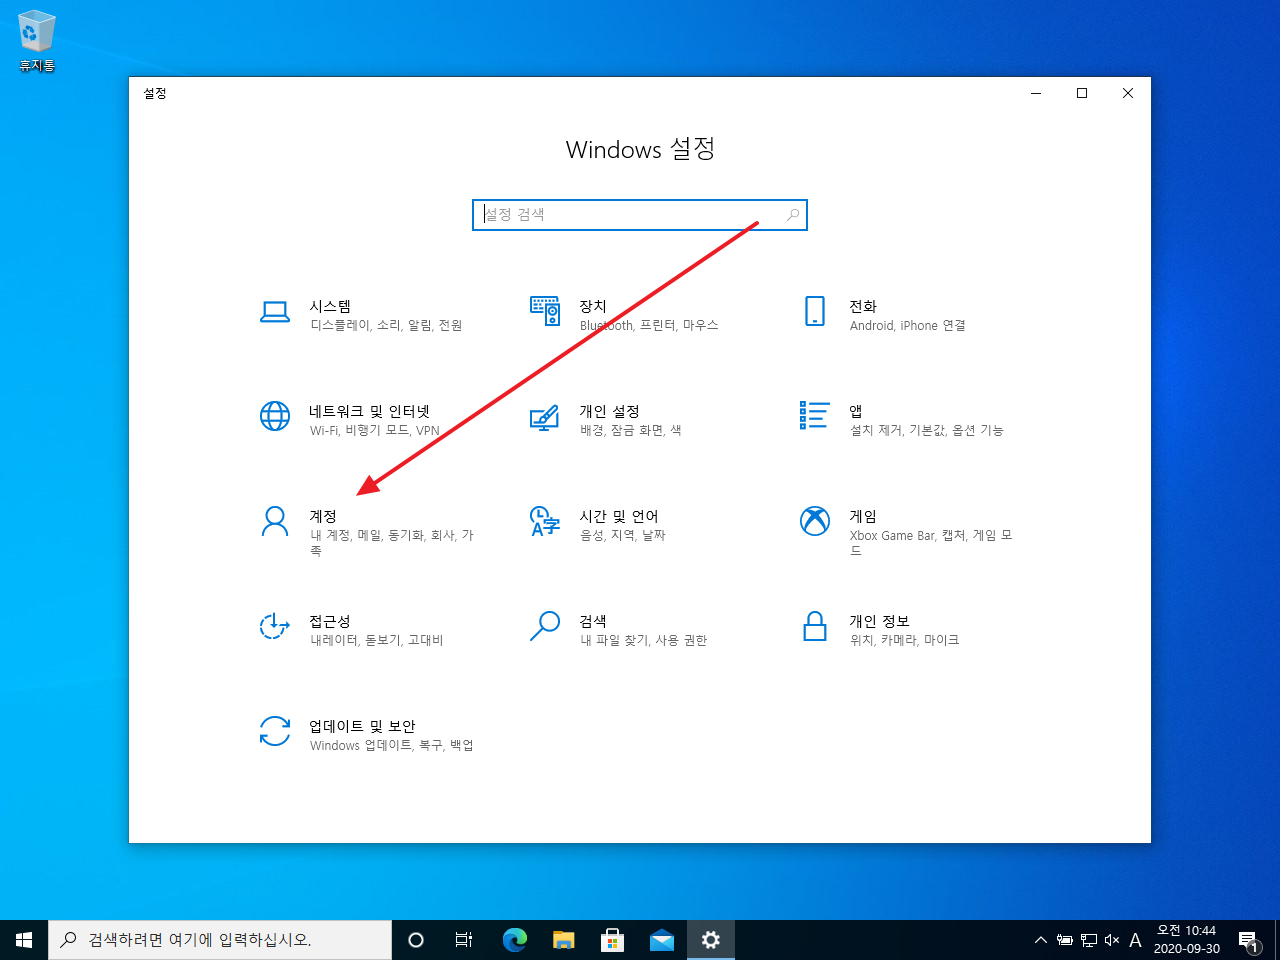The height and width of the screenshot is (960, 1280).
Task: Select the 시스템 heading
Action: click(x=330, y=306)
